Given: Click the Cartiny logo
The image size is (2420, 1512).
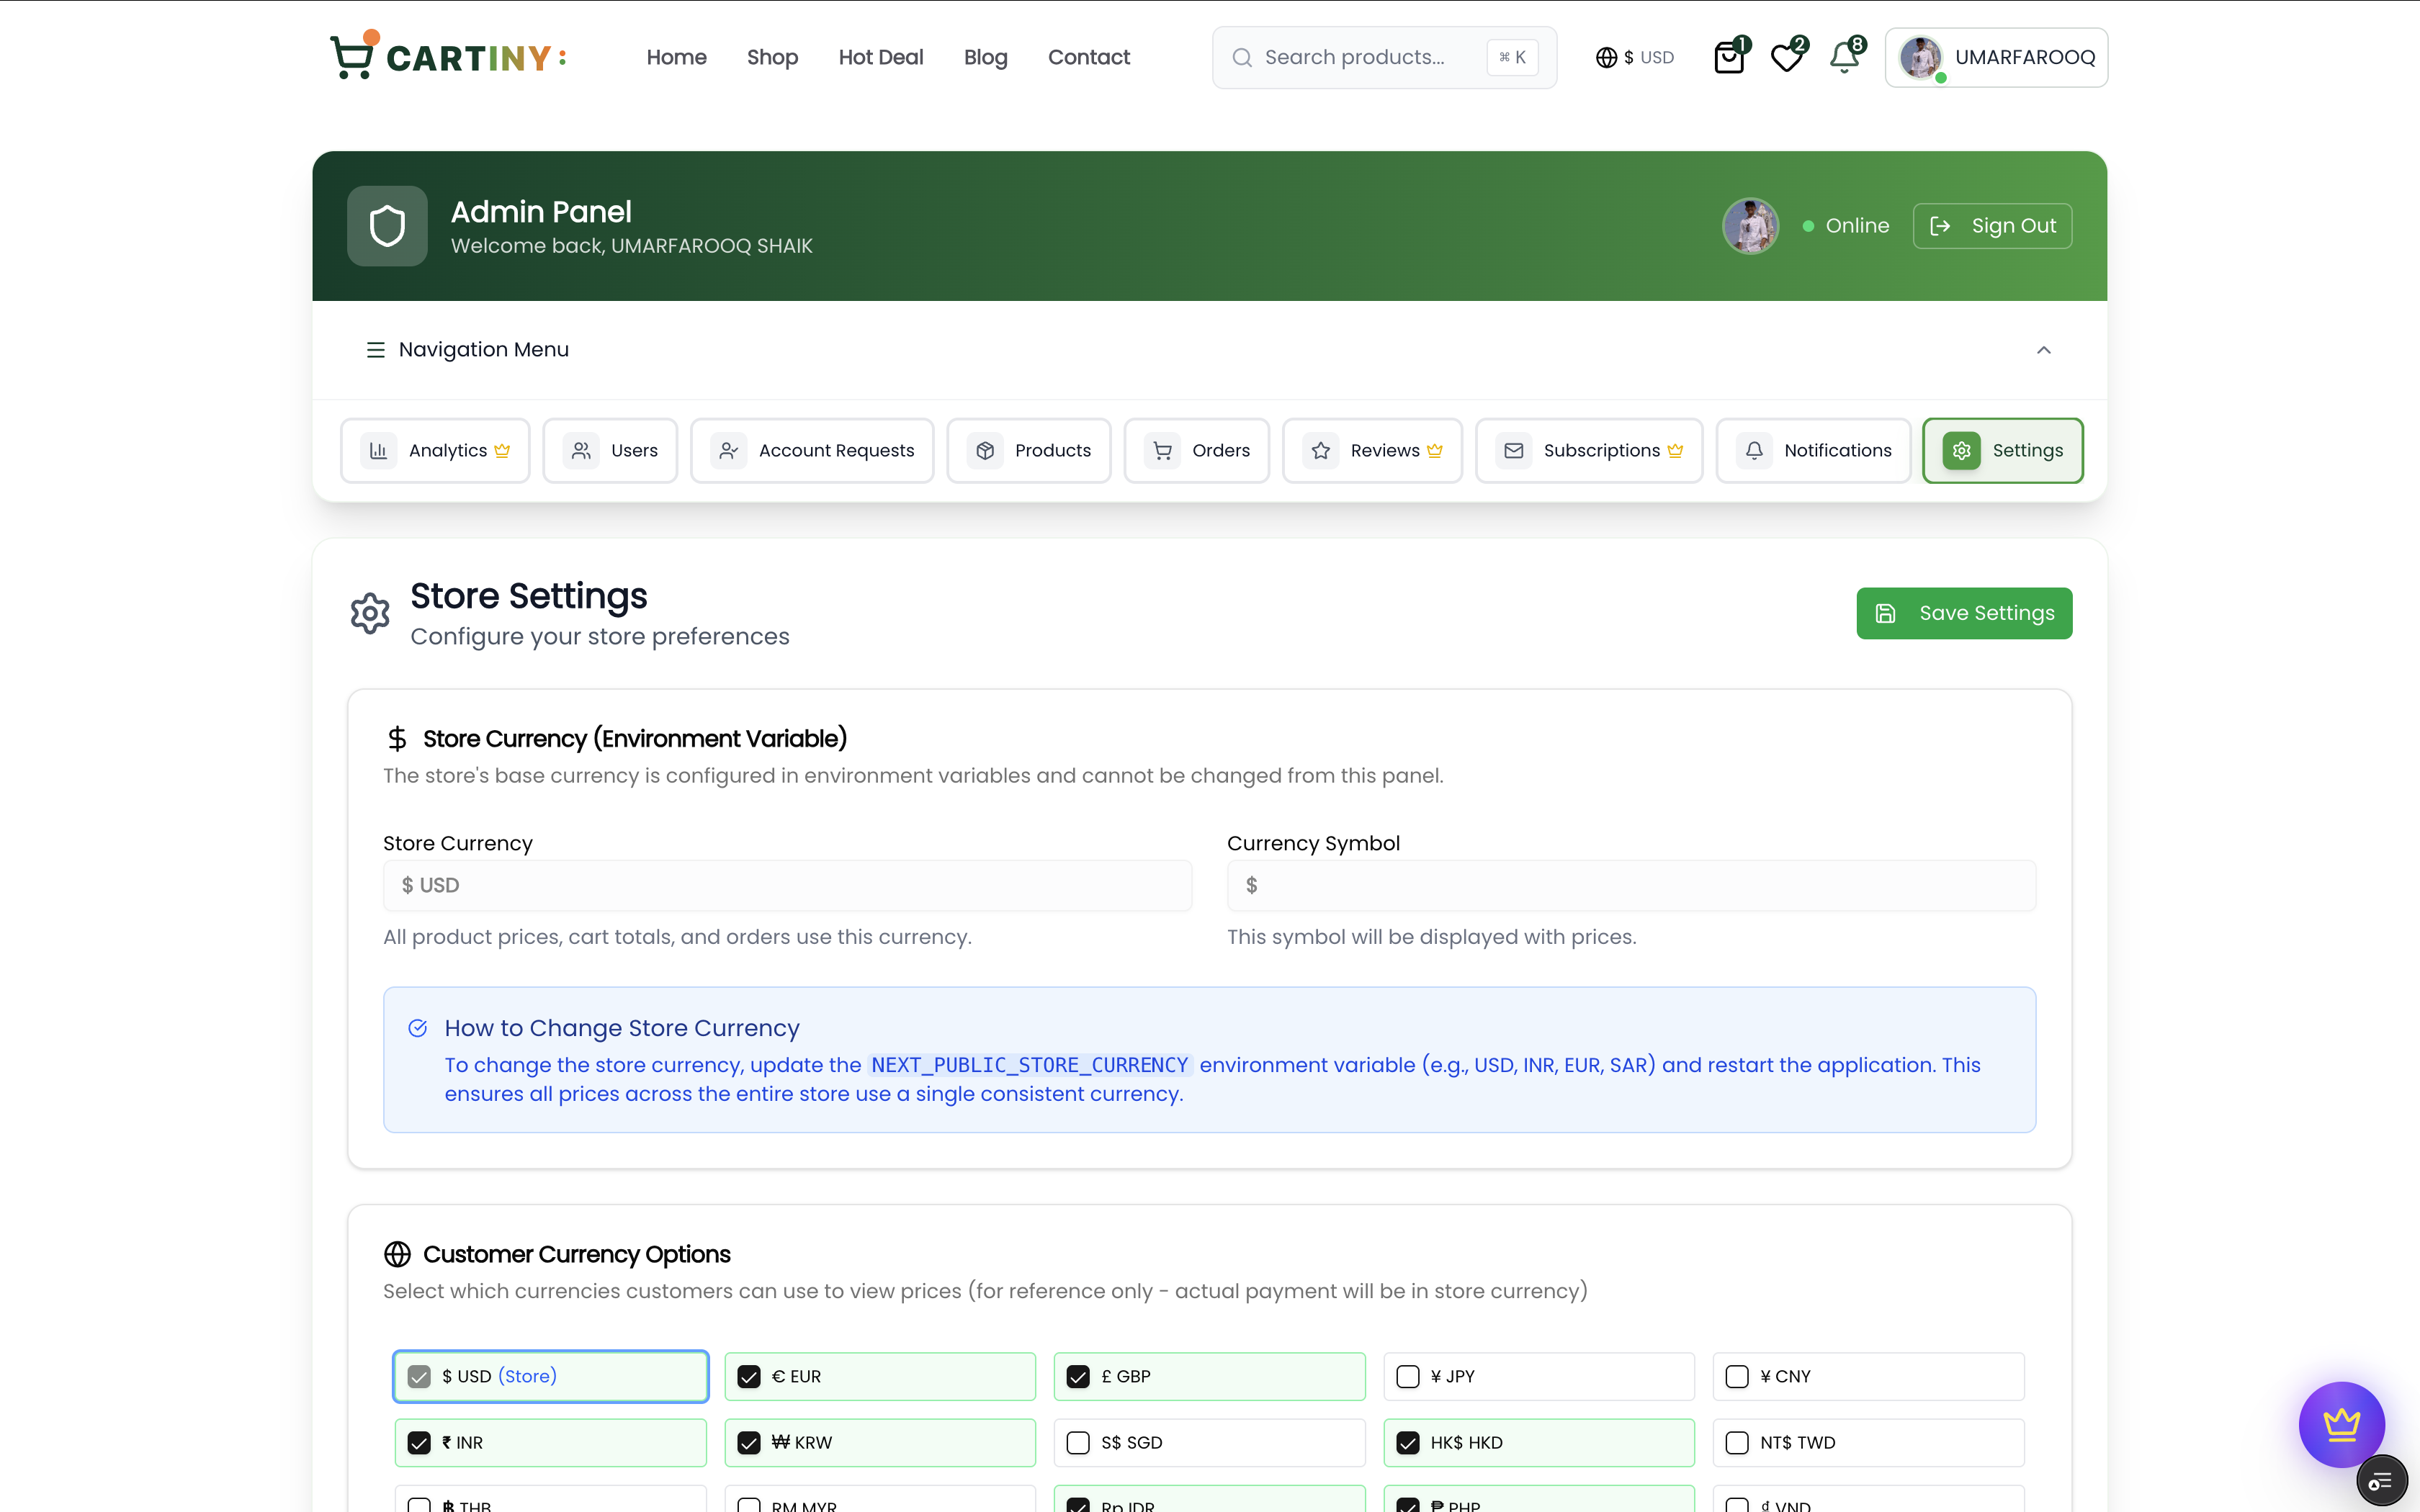Looking at the screenshot, I should click(x=449, y=57).
